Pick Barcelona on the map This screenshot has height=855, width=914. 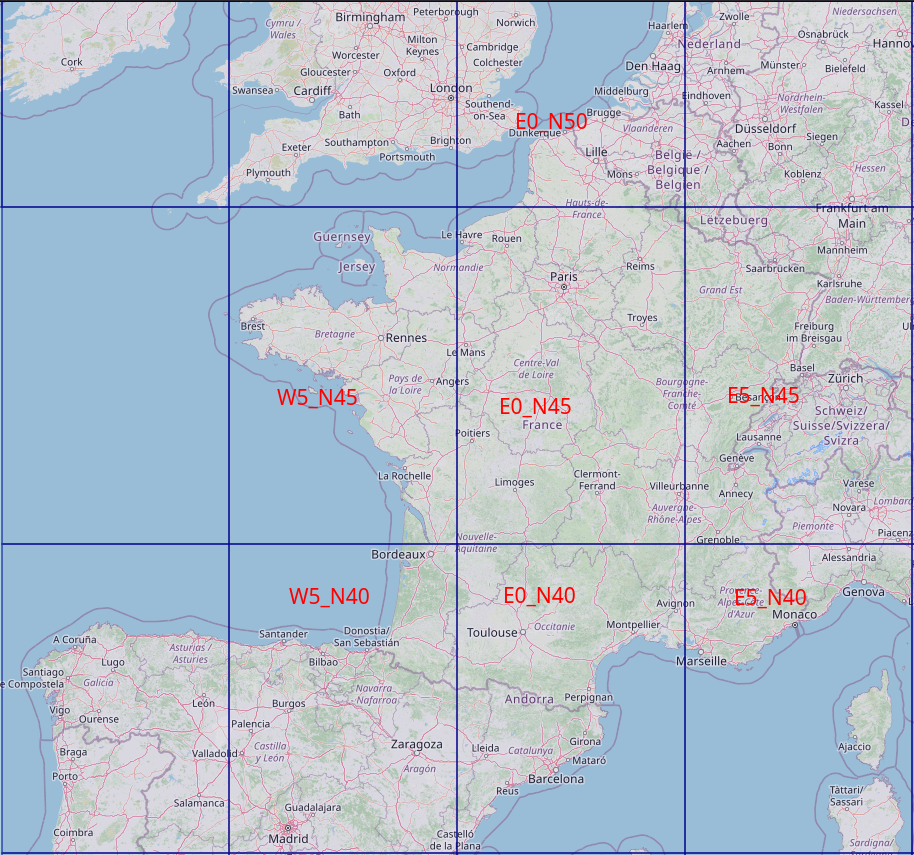click(555, 778)
